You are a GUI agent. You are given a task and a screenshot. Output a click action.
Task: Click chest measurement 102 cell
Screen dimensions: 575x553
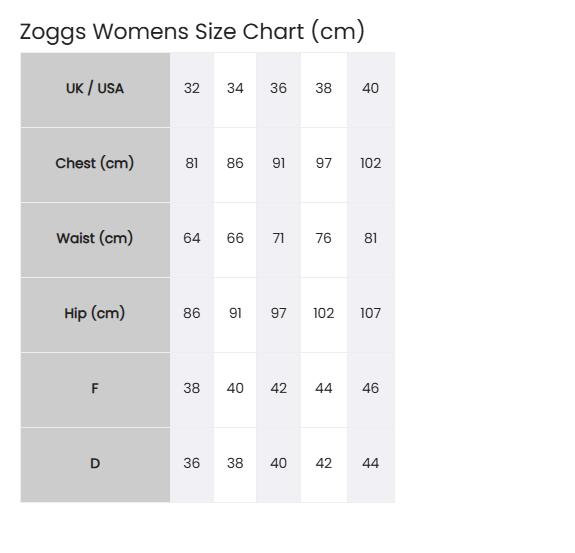[x=371, y=165]
